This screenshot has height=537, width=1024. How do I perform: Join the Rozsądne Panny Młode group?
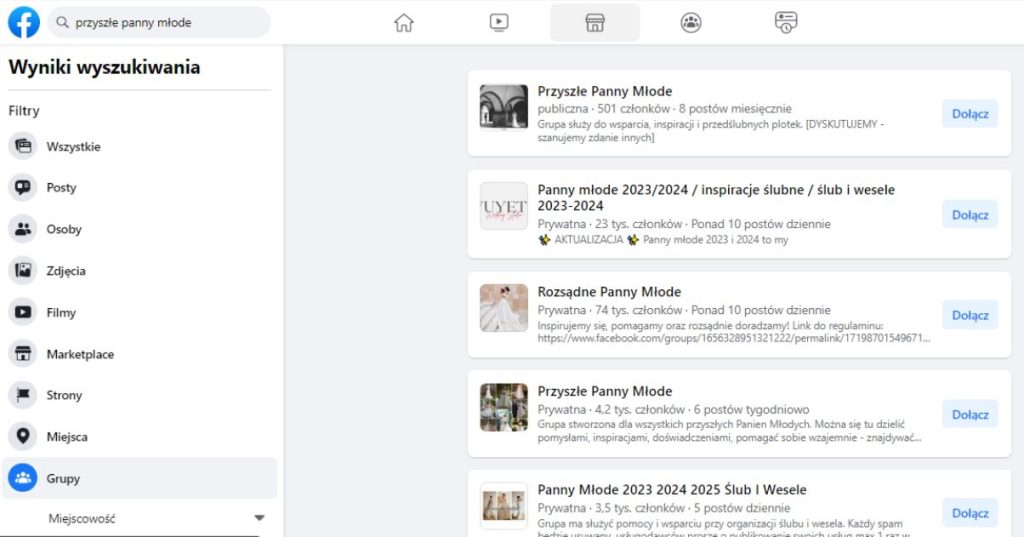(969, 315)
